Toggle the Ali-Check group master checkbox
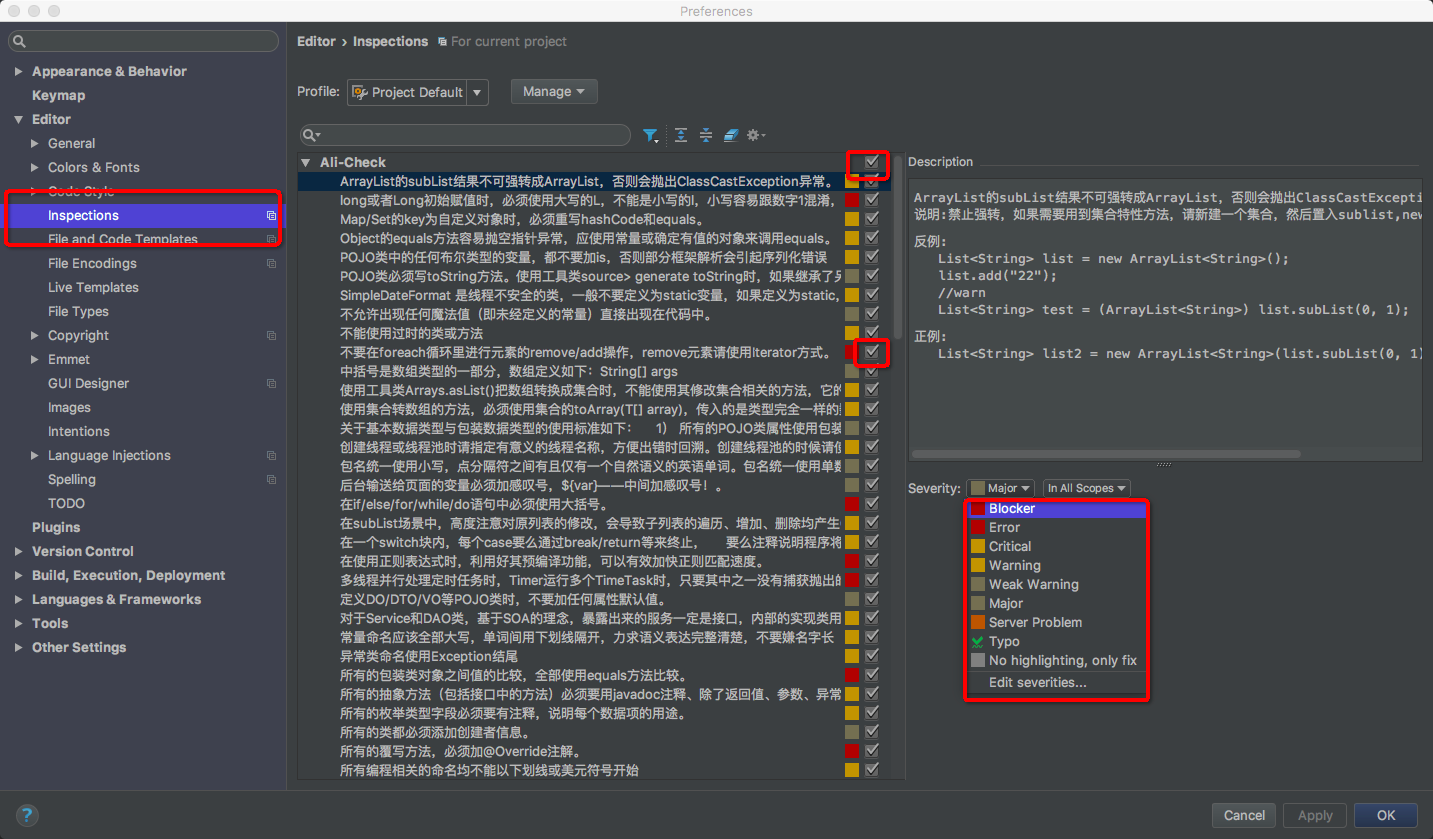 (871, 163)
